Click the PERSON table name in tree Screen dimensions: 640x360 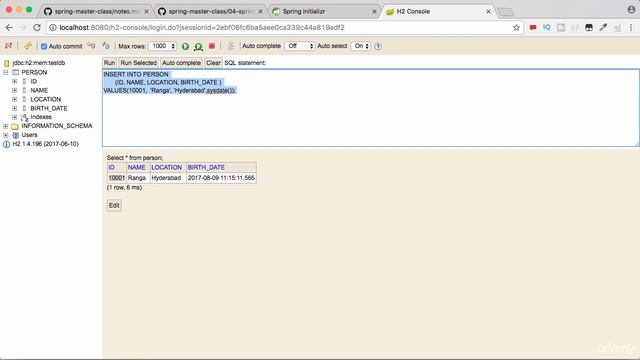pos(34,72)
